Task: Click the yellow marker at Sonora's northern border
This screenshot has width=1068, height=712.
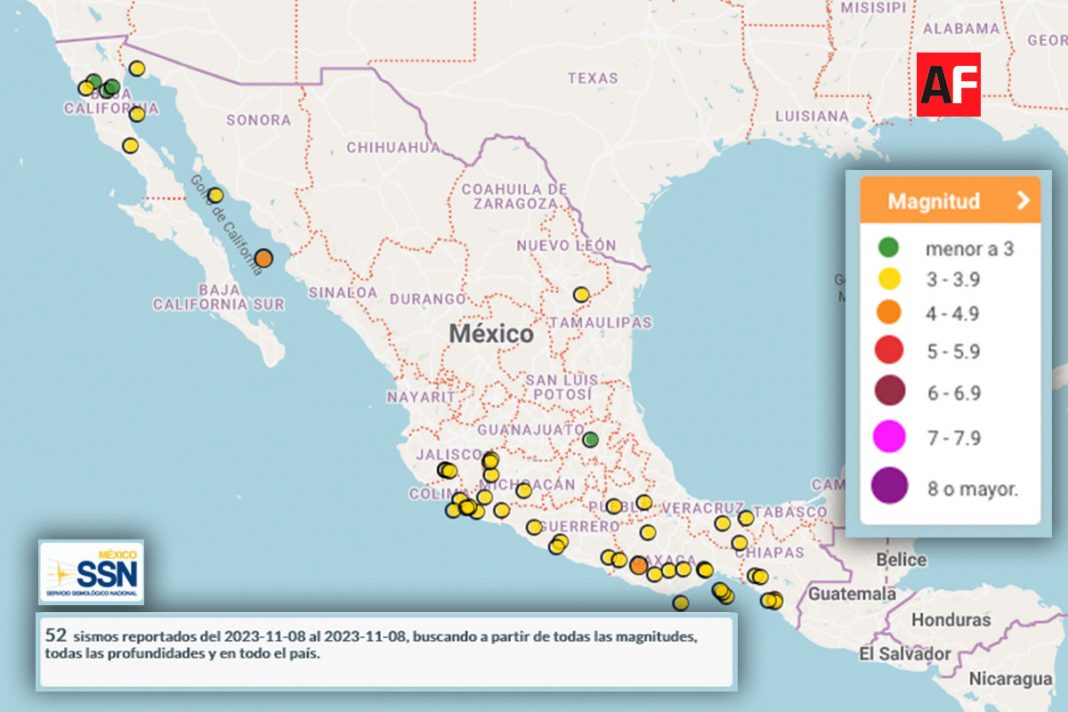Action: click(x=137, y=69)
